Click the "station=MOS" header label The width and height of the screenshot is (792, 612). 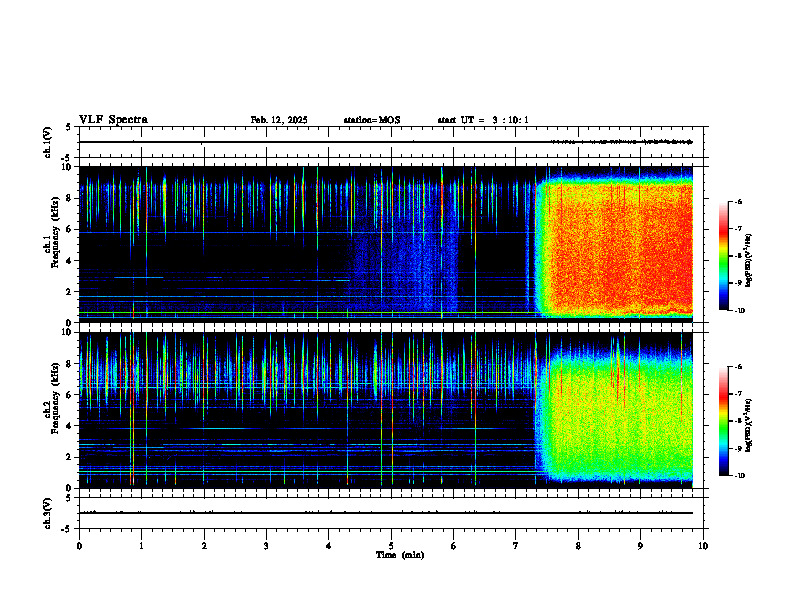372,120
